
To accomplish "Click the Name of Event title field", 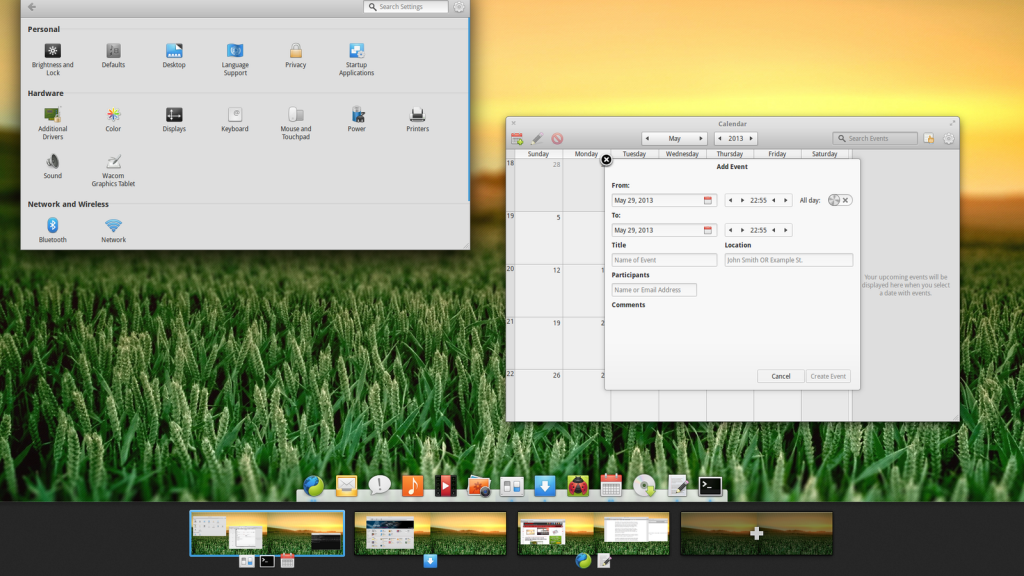I will coord(664,260).
